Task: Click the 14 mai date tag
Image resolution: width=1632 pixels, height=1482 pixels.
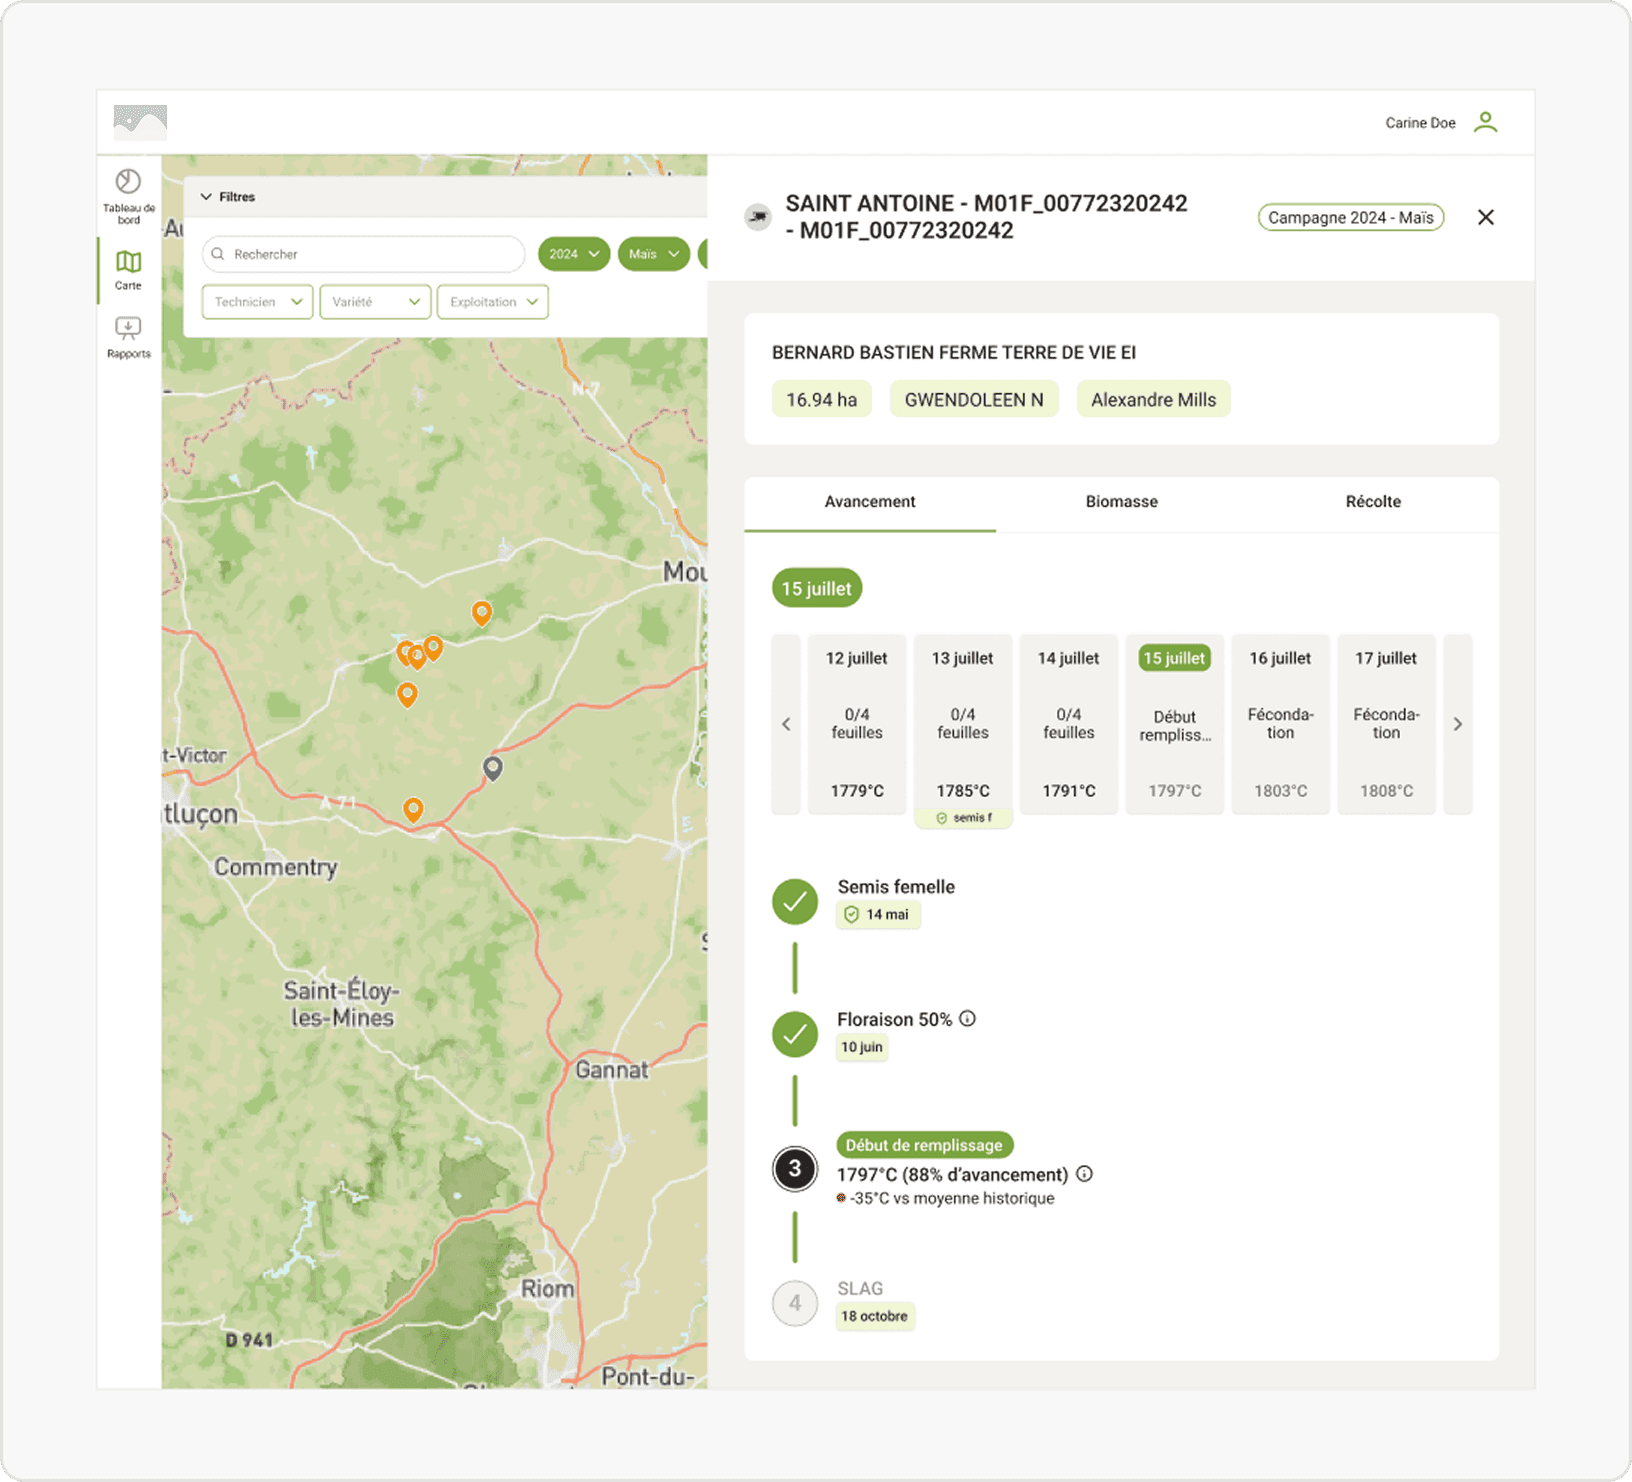Action: pyautogui.click(x=878, y=914)
